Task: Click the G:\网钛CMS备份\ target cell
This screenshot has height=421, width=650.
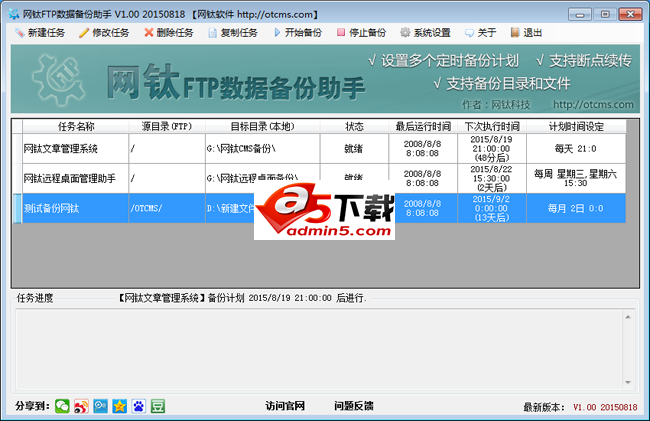Action: (x=262, y=148)
